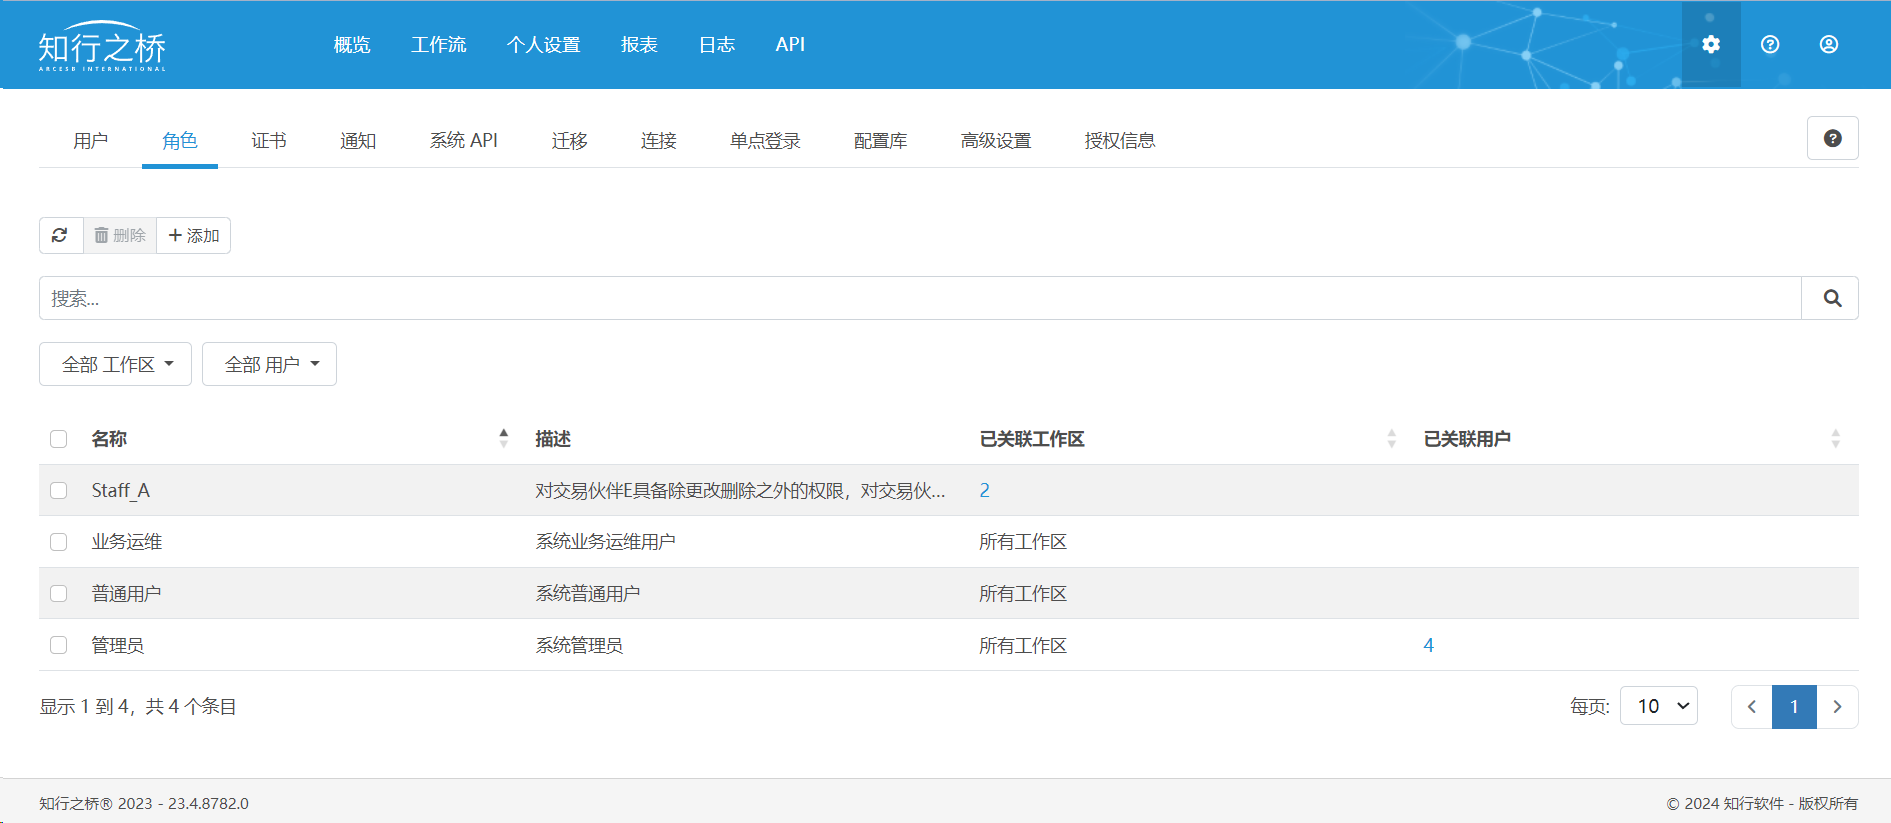Open the help question mark in header
Image resolution: width=1891 pixels, height=823 pixels.
click(1770, 44)
